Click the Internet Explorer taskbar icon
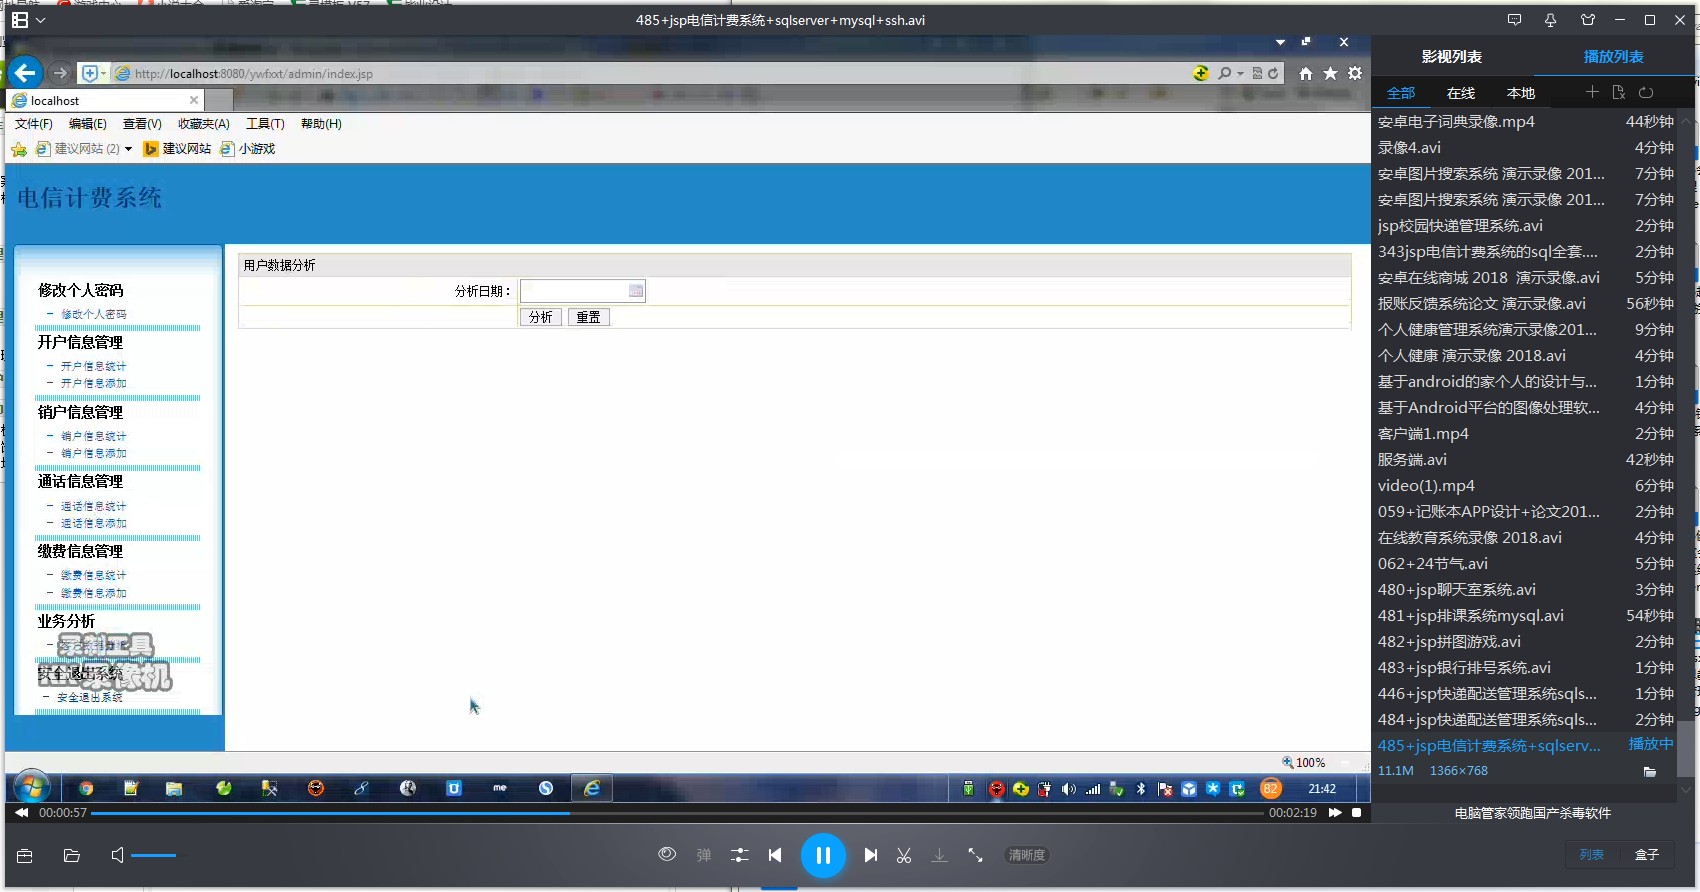The height and width of the screenshot is (892, 1700). pos(592,788)
